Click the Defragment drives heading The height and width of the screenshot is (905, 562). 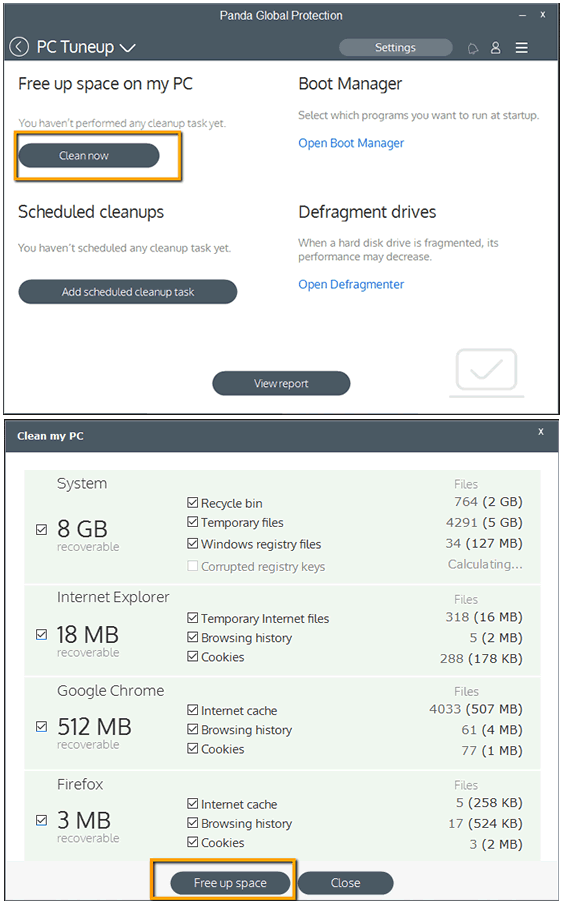pyautogui.click(x=367, y=212)
